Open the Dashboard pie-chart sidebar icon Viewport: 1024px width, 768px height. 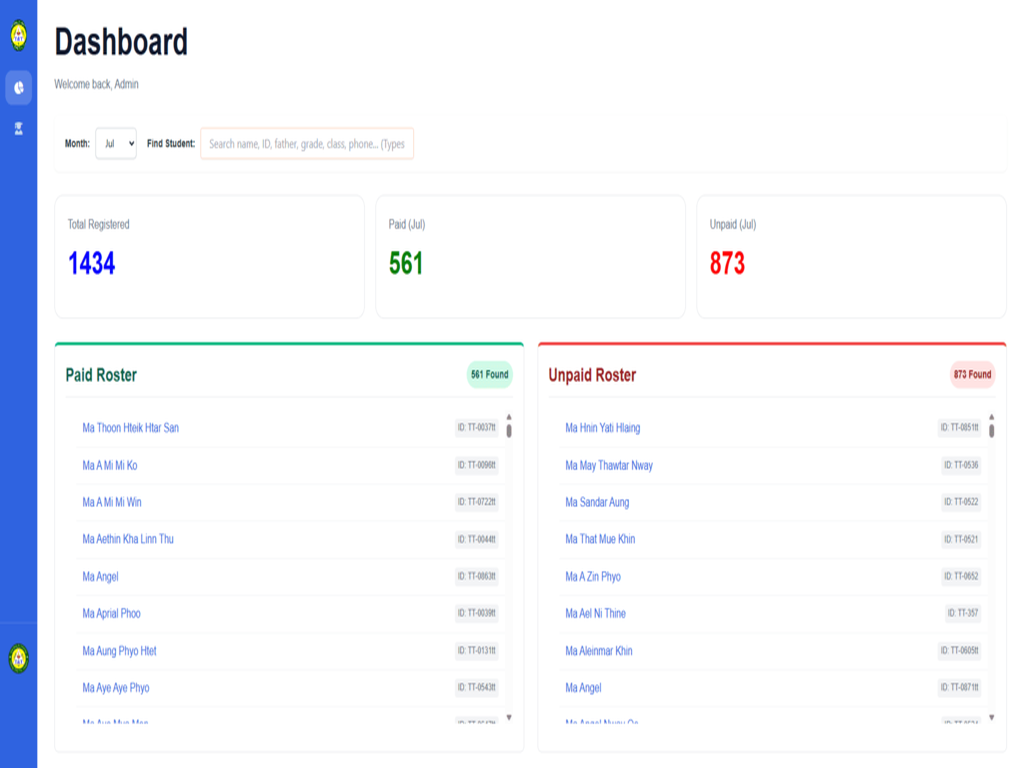coord(18,88)
